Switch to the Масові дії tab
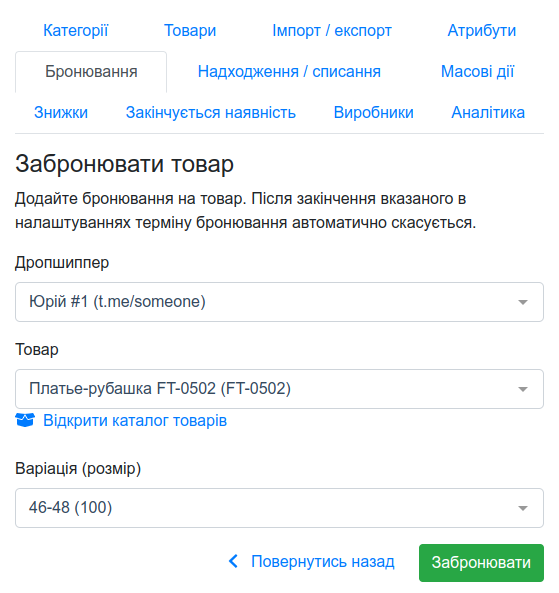Viewport: 559px width, 593px height. pyautogui.click(x=477, y=72)
